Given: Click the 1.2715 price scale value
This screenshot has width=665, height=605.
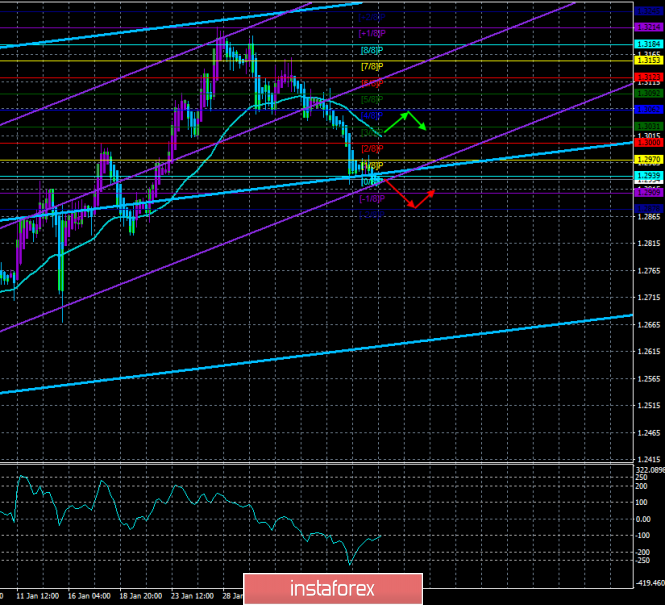Looking at the screenshot, I should [648, 298].
